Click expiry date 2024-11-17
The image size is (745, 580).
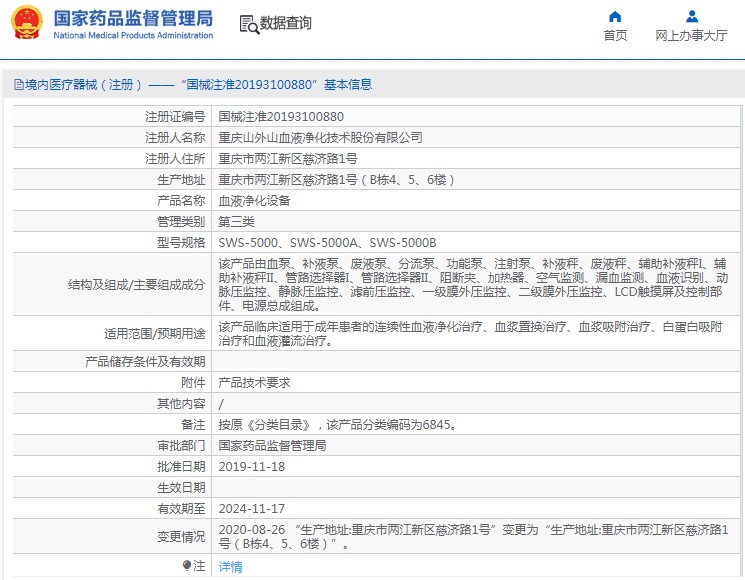pyautogui.click(x=251, y=508)
